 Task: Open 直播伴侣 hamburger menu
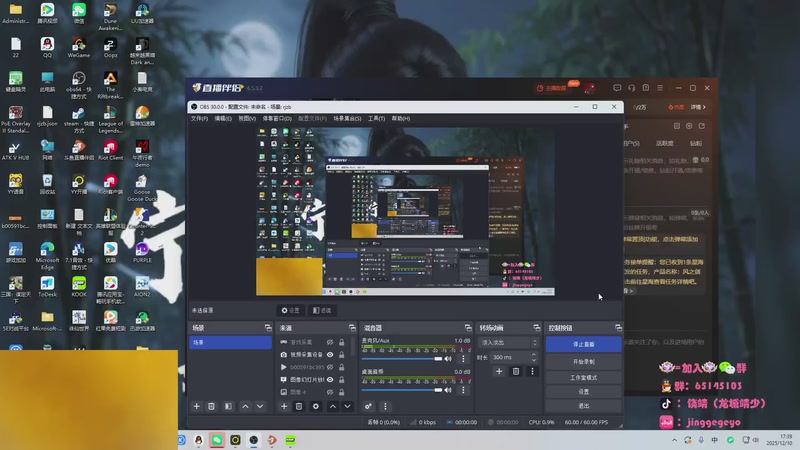tap(660, 88)
